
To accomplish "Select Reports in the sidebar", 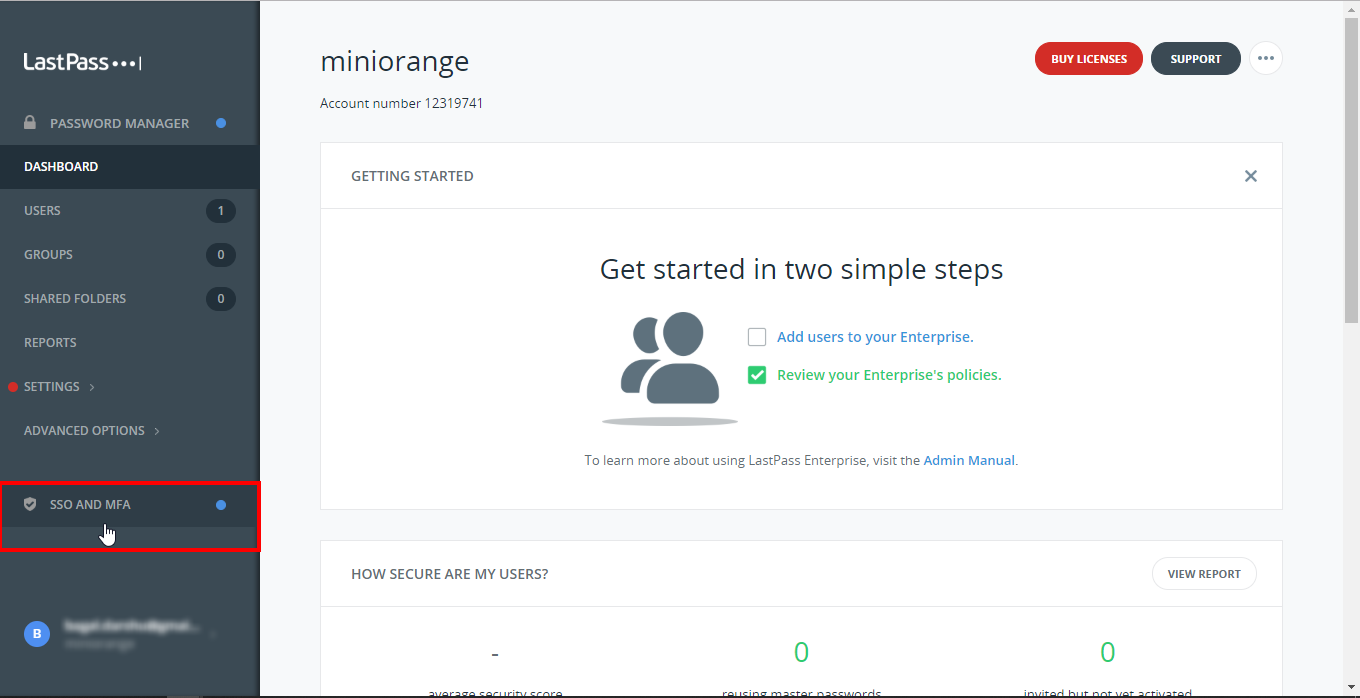I will (50, 342).
